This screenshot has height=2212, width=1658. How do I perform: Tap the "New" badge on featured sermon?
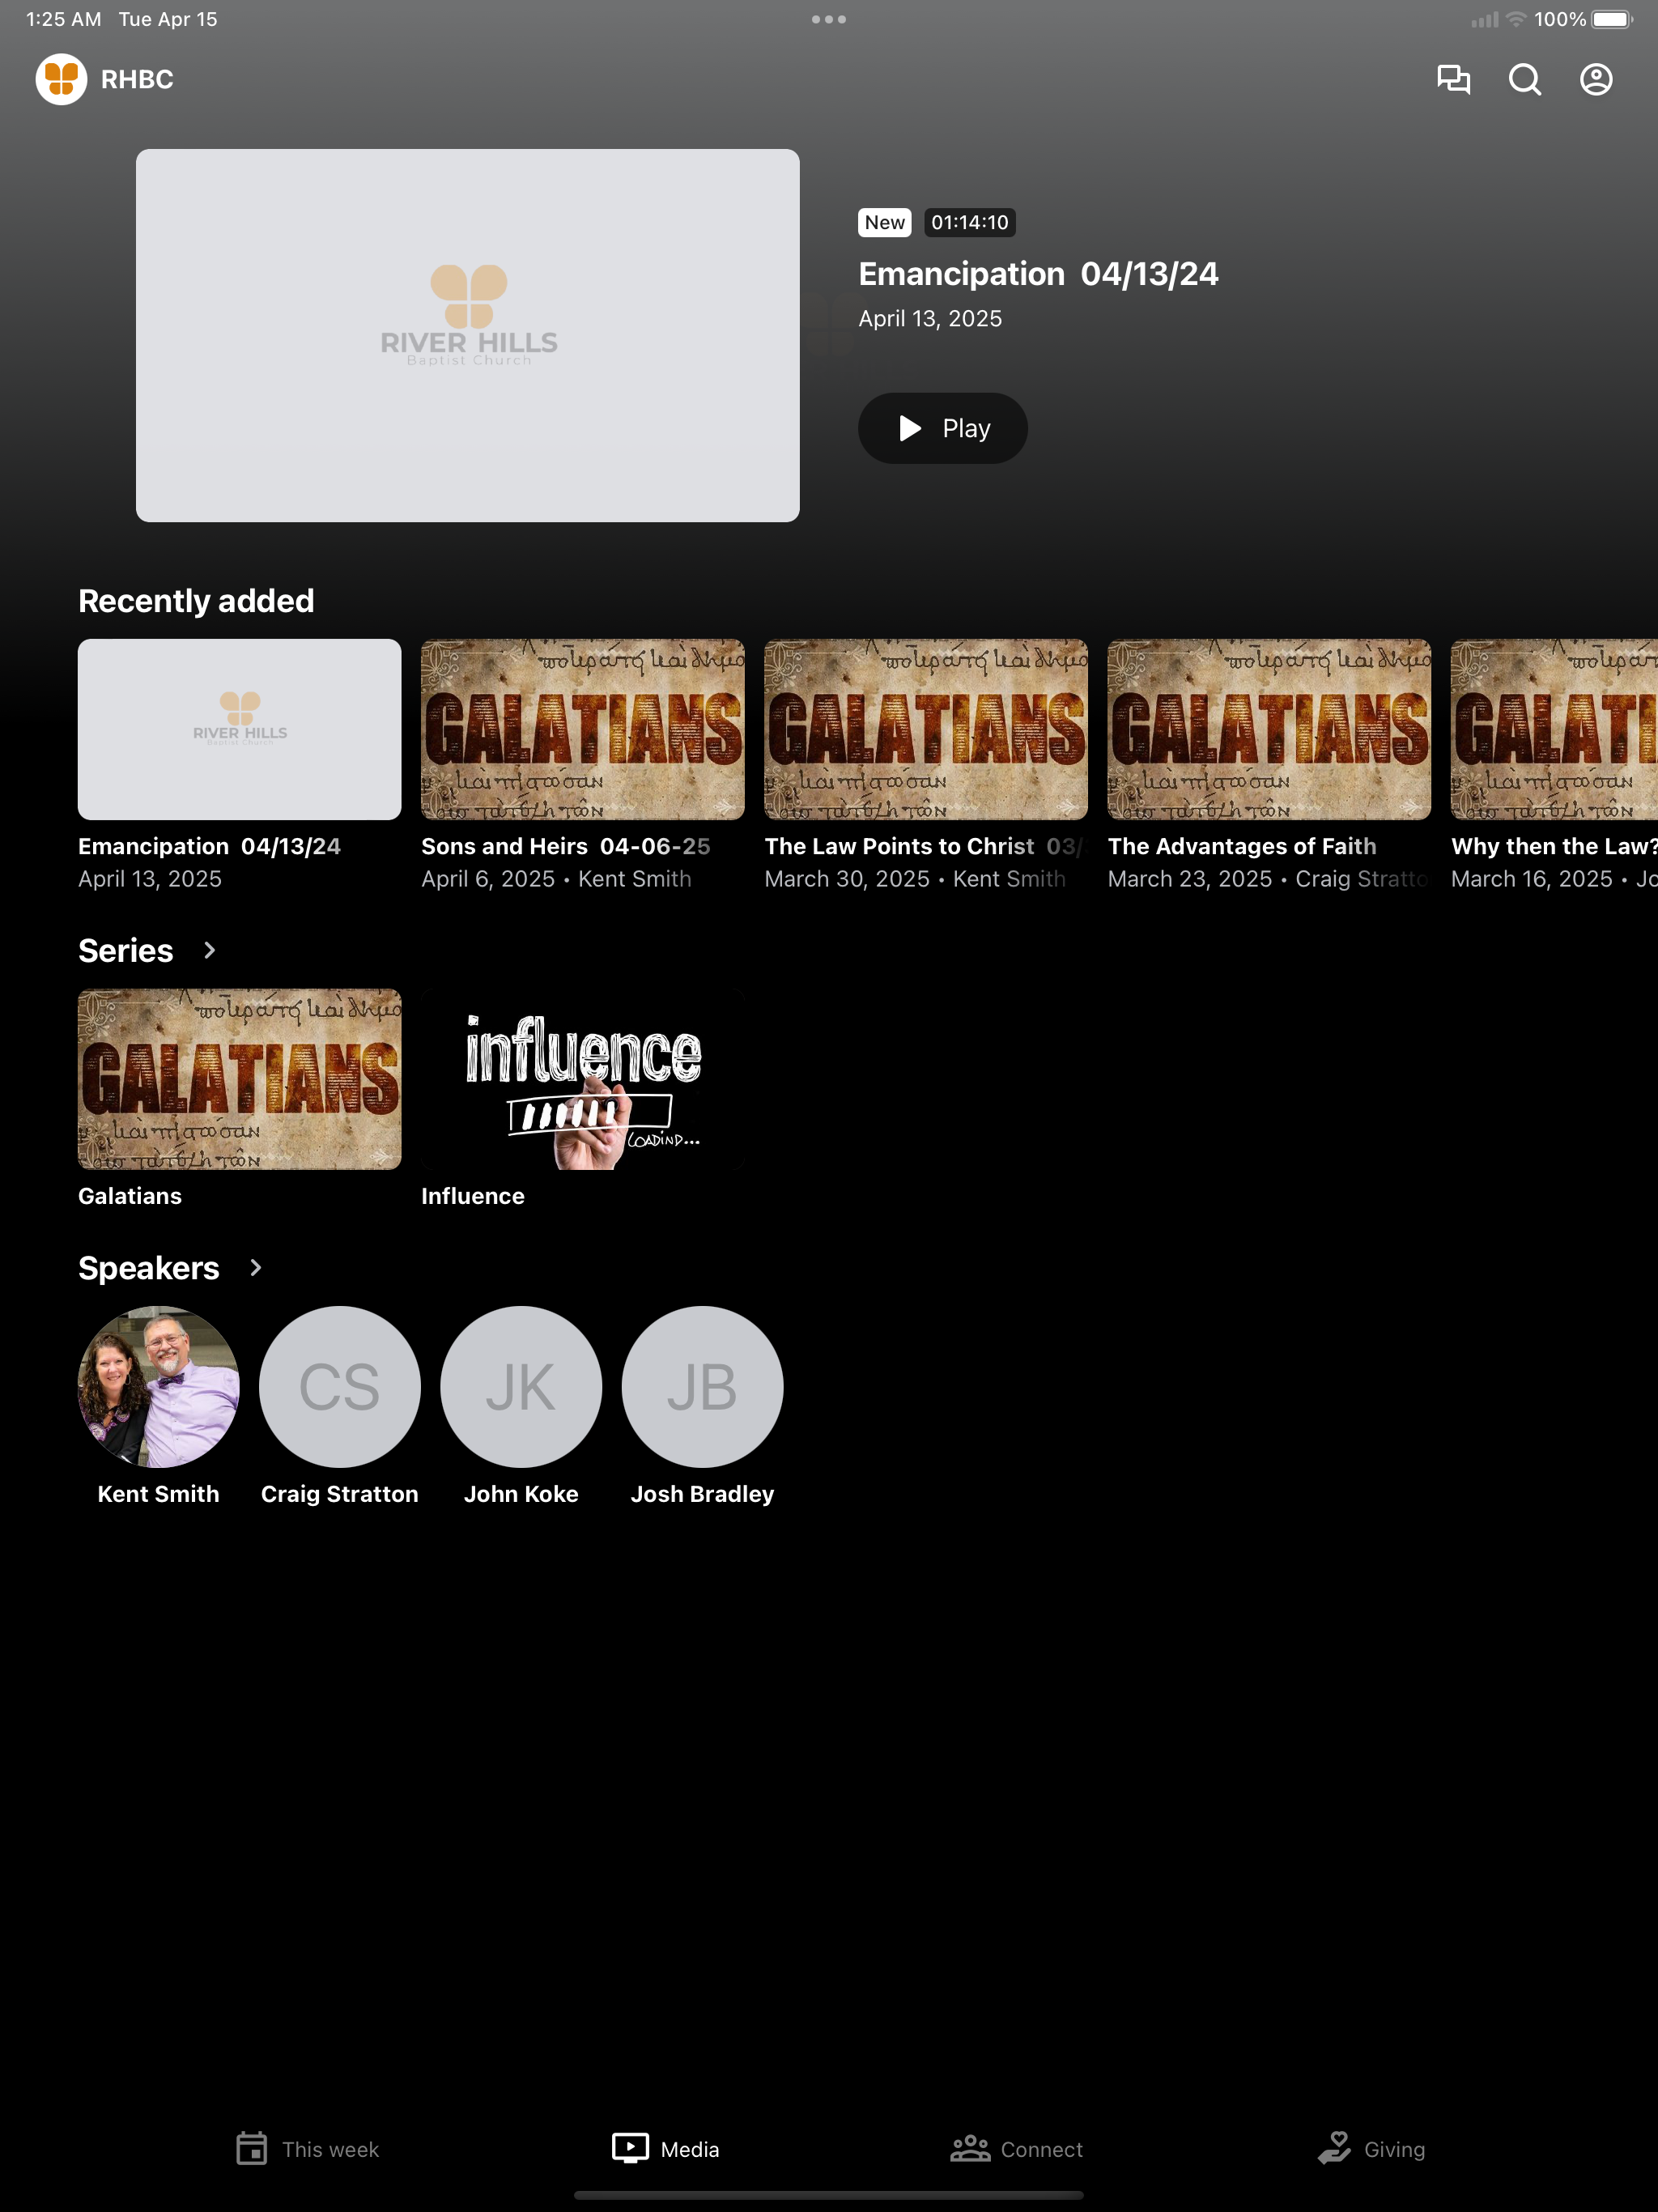[885, 222]
